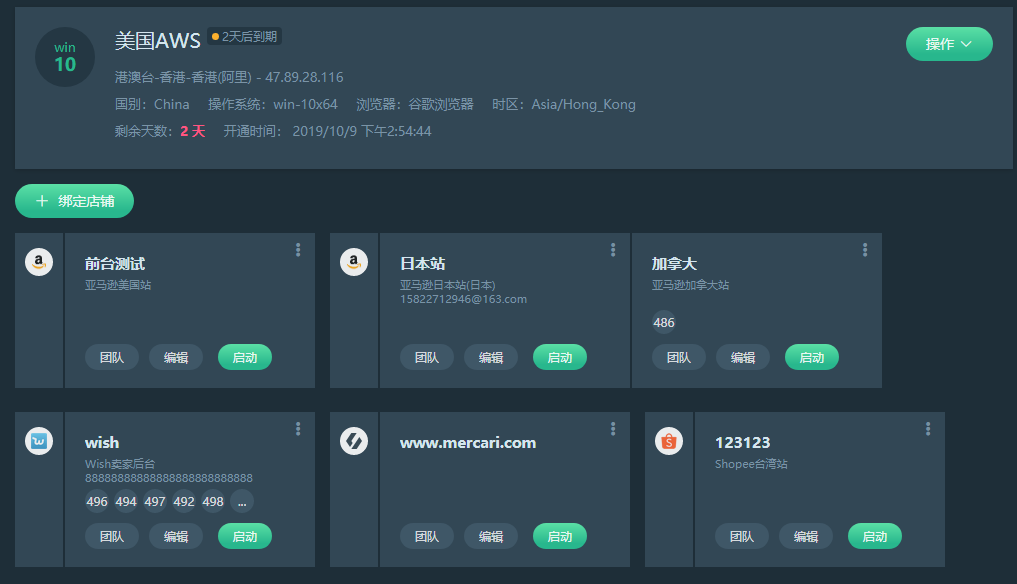Open more options for wish card
The image size is (1017, 584).
point(298,429)
